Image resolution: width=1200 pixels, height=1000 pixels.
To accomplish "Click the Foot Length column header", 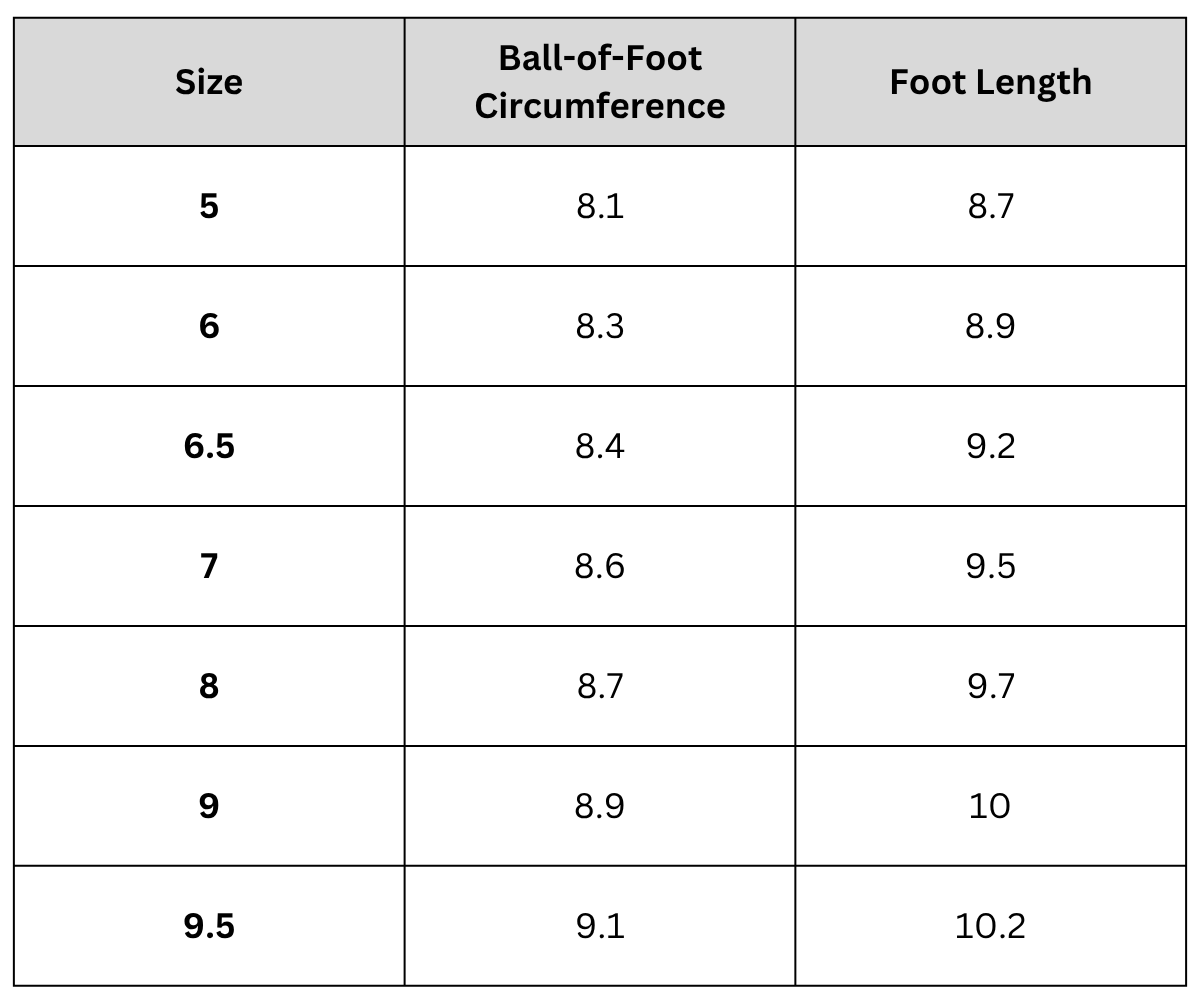I will (990, 82).
